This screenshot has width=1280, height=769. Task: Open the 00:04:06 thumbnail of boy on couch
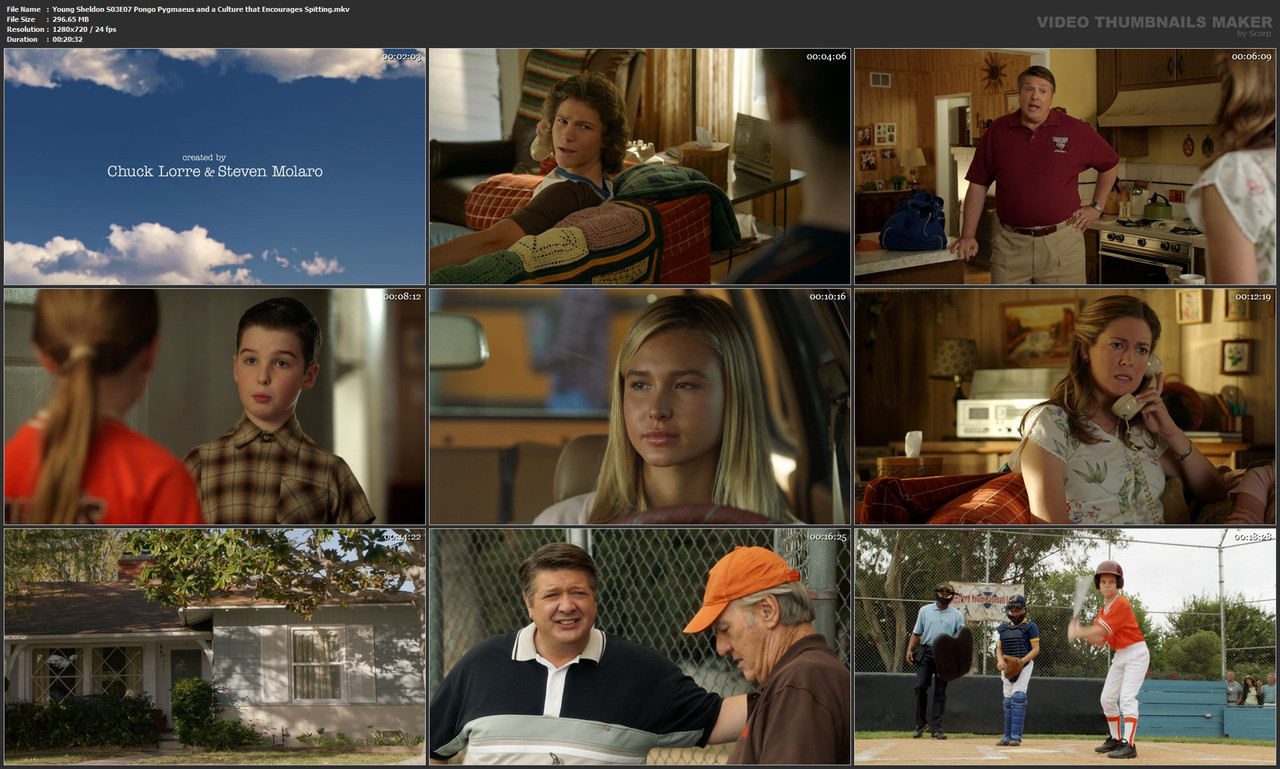pyautogui.click(x=640, y=166)
